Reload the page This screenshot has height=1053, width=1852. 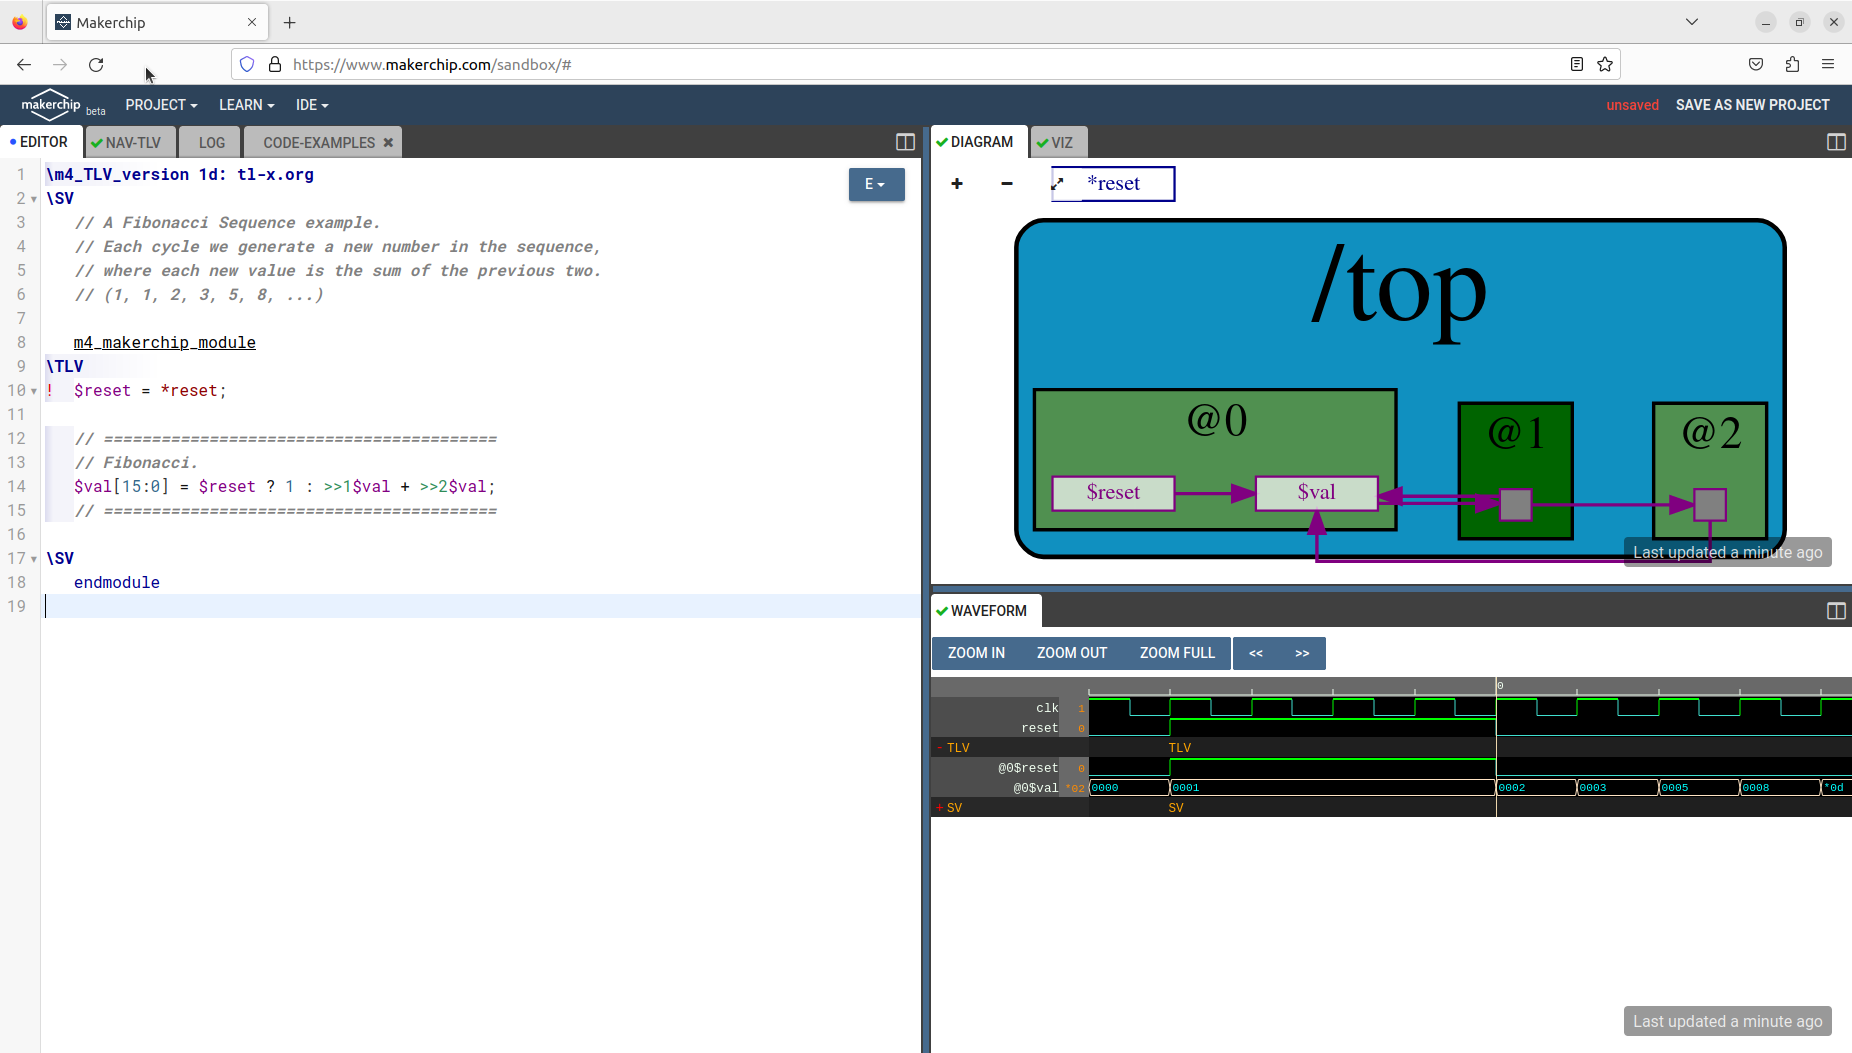[96, 64]
